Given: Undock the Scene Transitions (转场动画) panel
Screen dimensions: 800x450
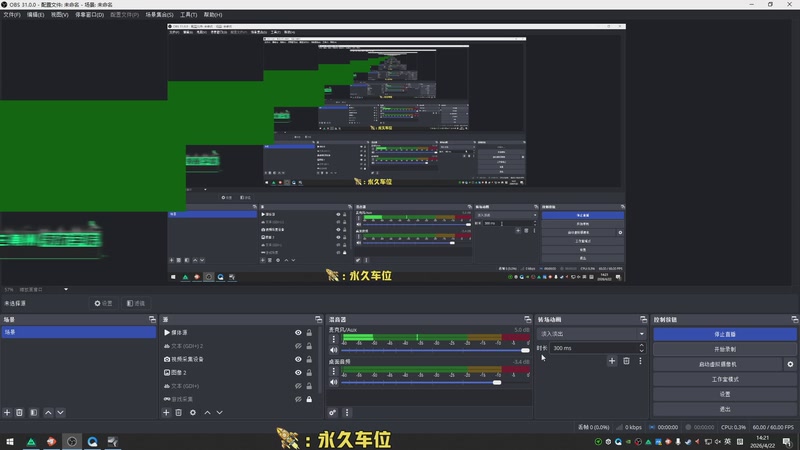Looking at the screenshot, I should (643, 319).
